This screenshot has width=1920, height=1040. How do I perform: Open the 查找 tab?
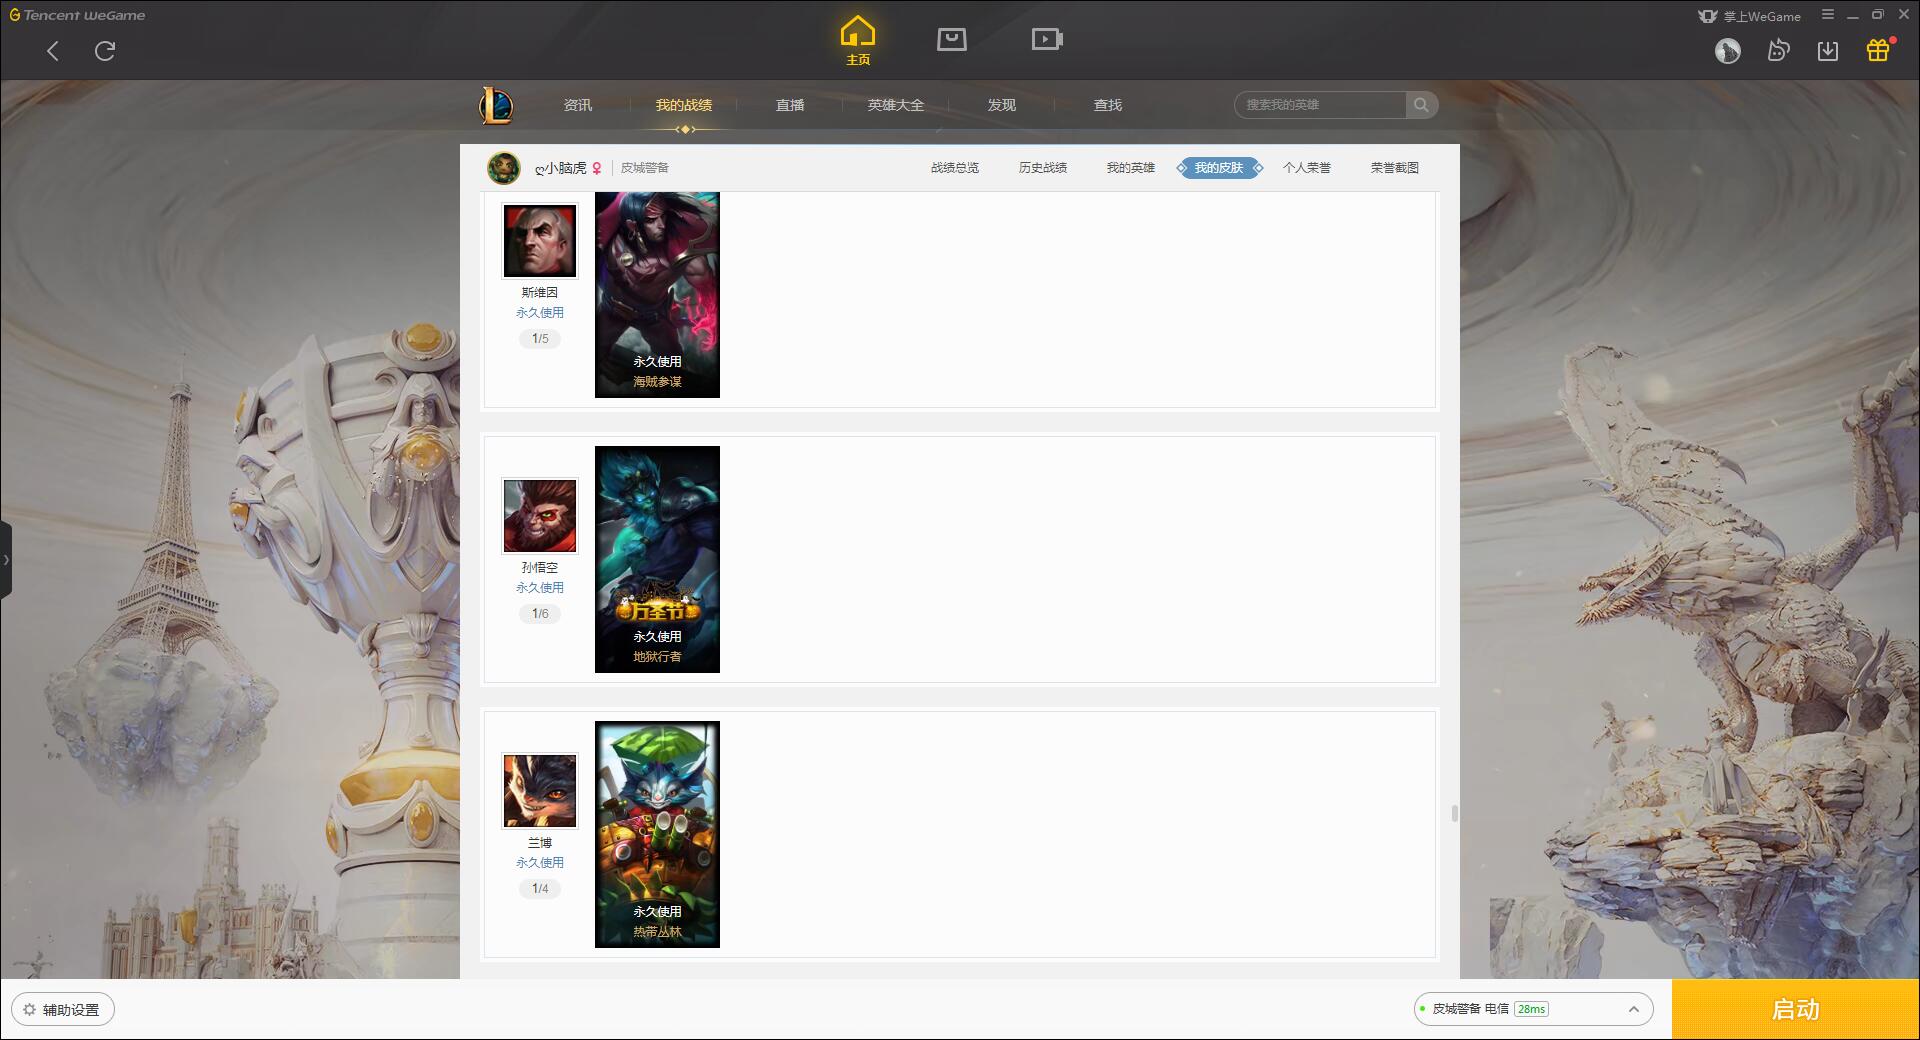click(x=1108, y=105)
